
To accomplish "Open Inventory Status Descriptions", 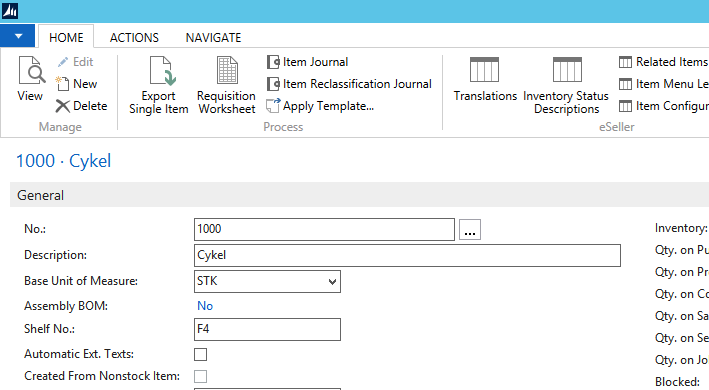I will (566, 85).
